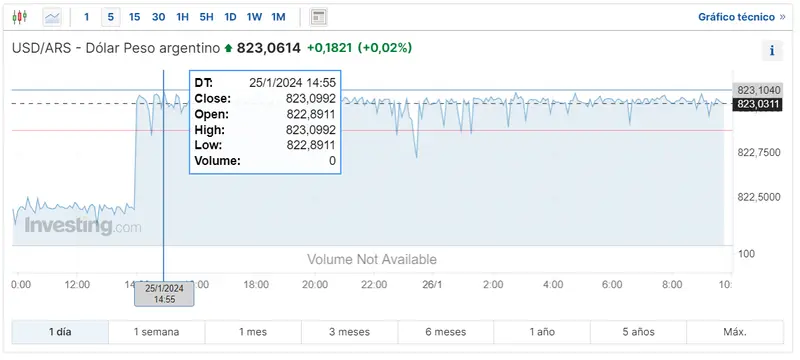Select the area chart type icon

[x=52, y=17]
